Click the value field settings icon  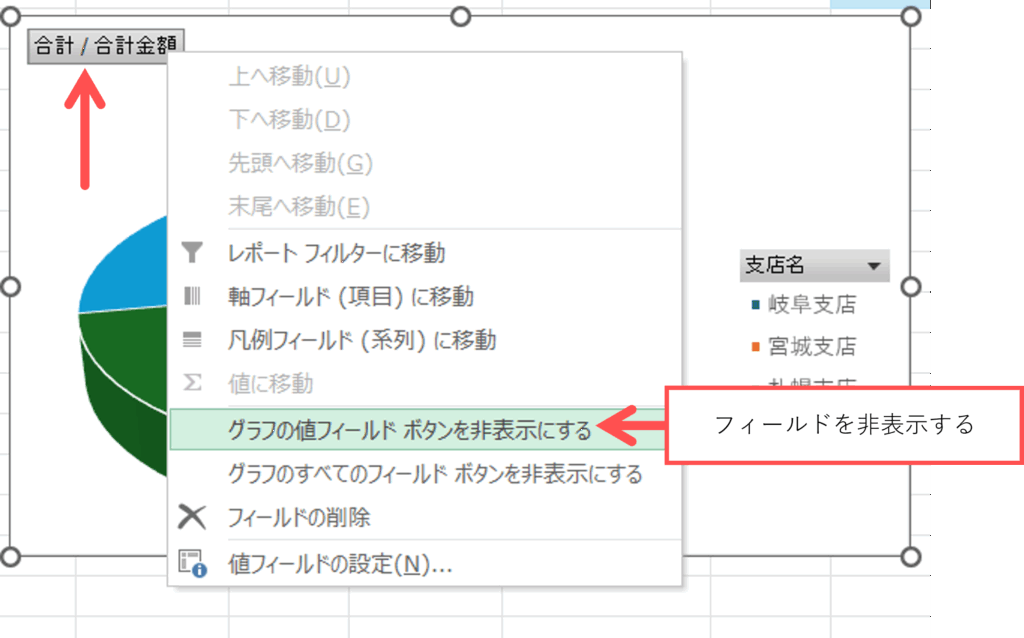192,564
